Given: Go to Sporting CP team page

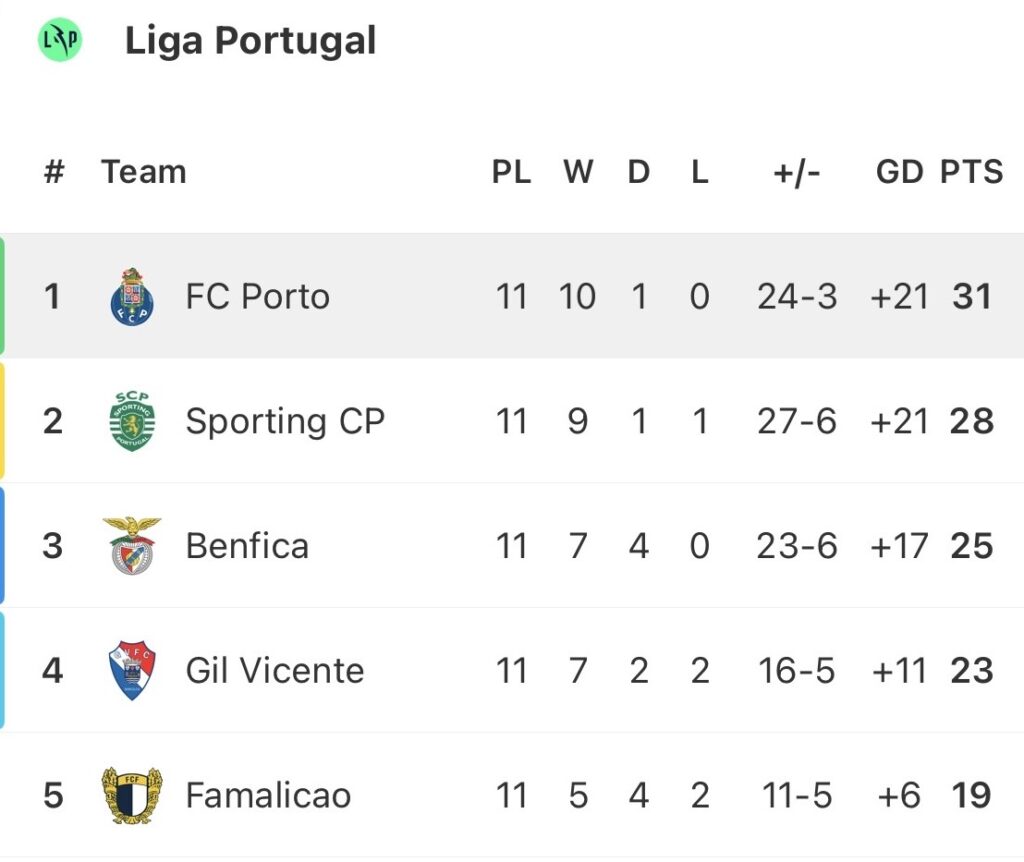Looking at the screenshot, I should point(285,421).
